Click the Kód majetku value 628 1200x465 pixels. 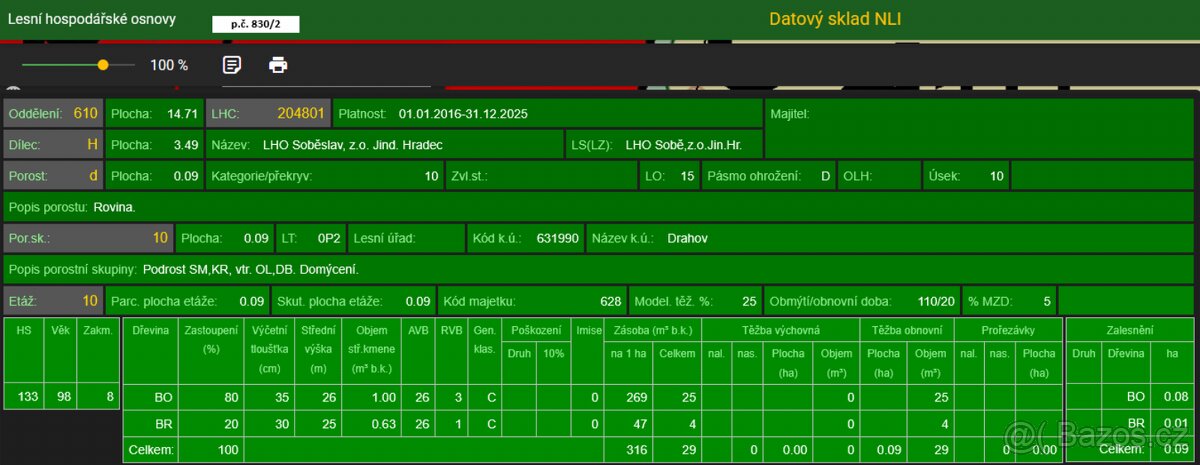pyautogui.click(x=611, y=301)
